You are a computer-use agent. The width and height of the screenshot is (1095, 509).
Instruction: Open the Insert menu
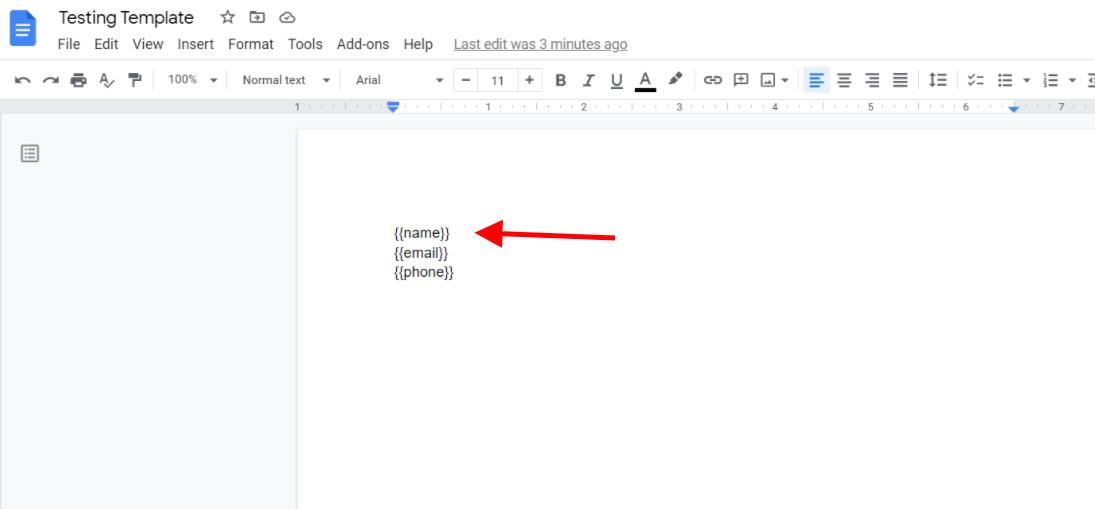point(196,44)
